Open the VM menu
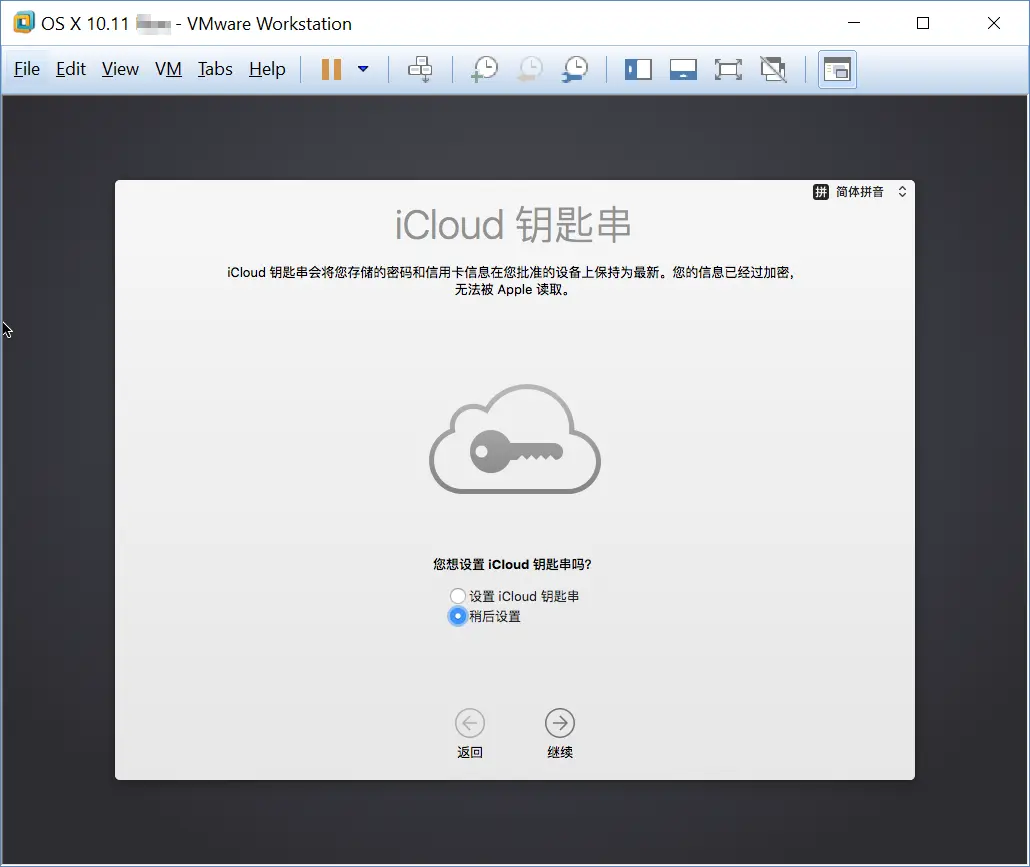 (168, 69)
